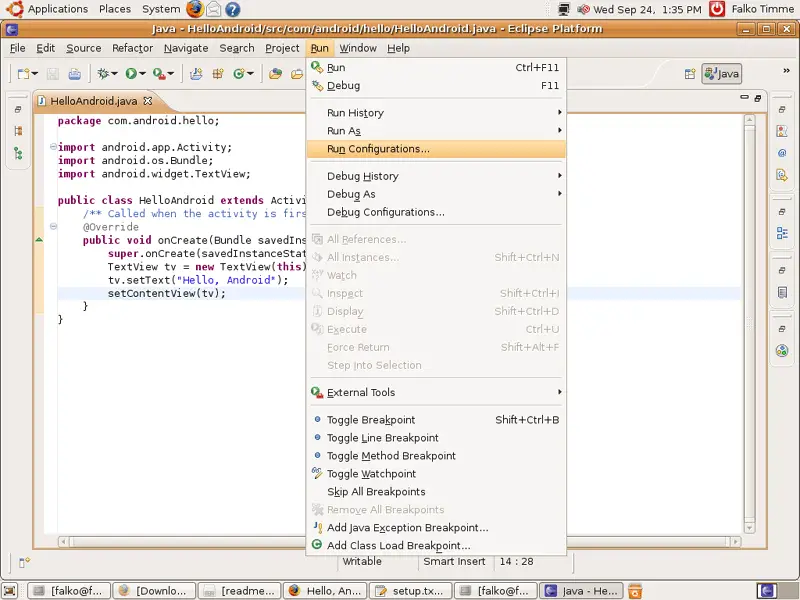Click the Hierarchy fast view icon
The width and height of the screenshot is (800, 600).
18,153
